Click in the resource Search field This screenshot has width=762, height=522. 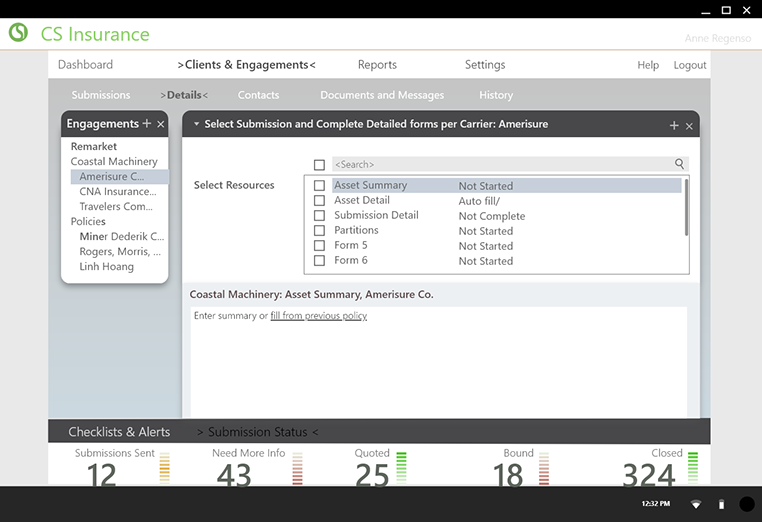[x=500, y=164]
